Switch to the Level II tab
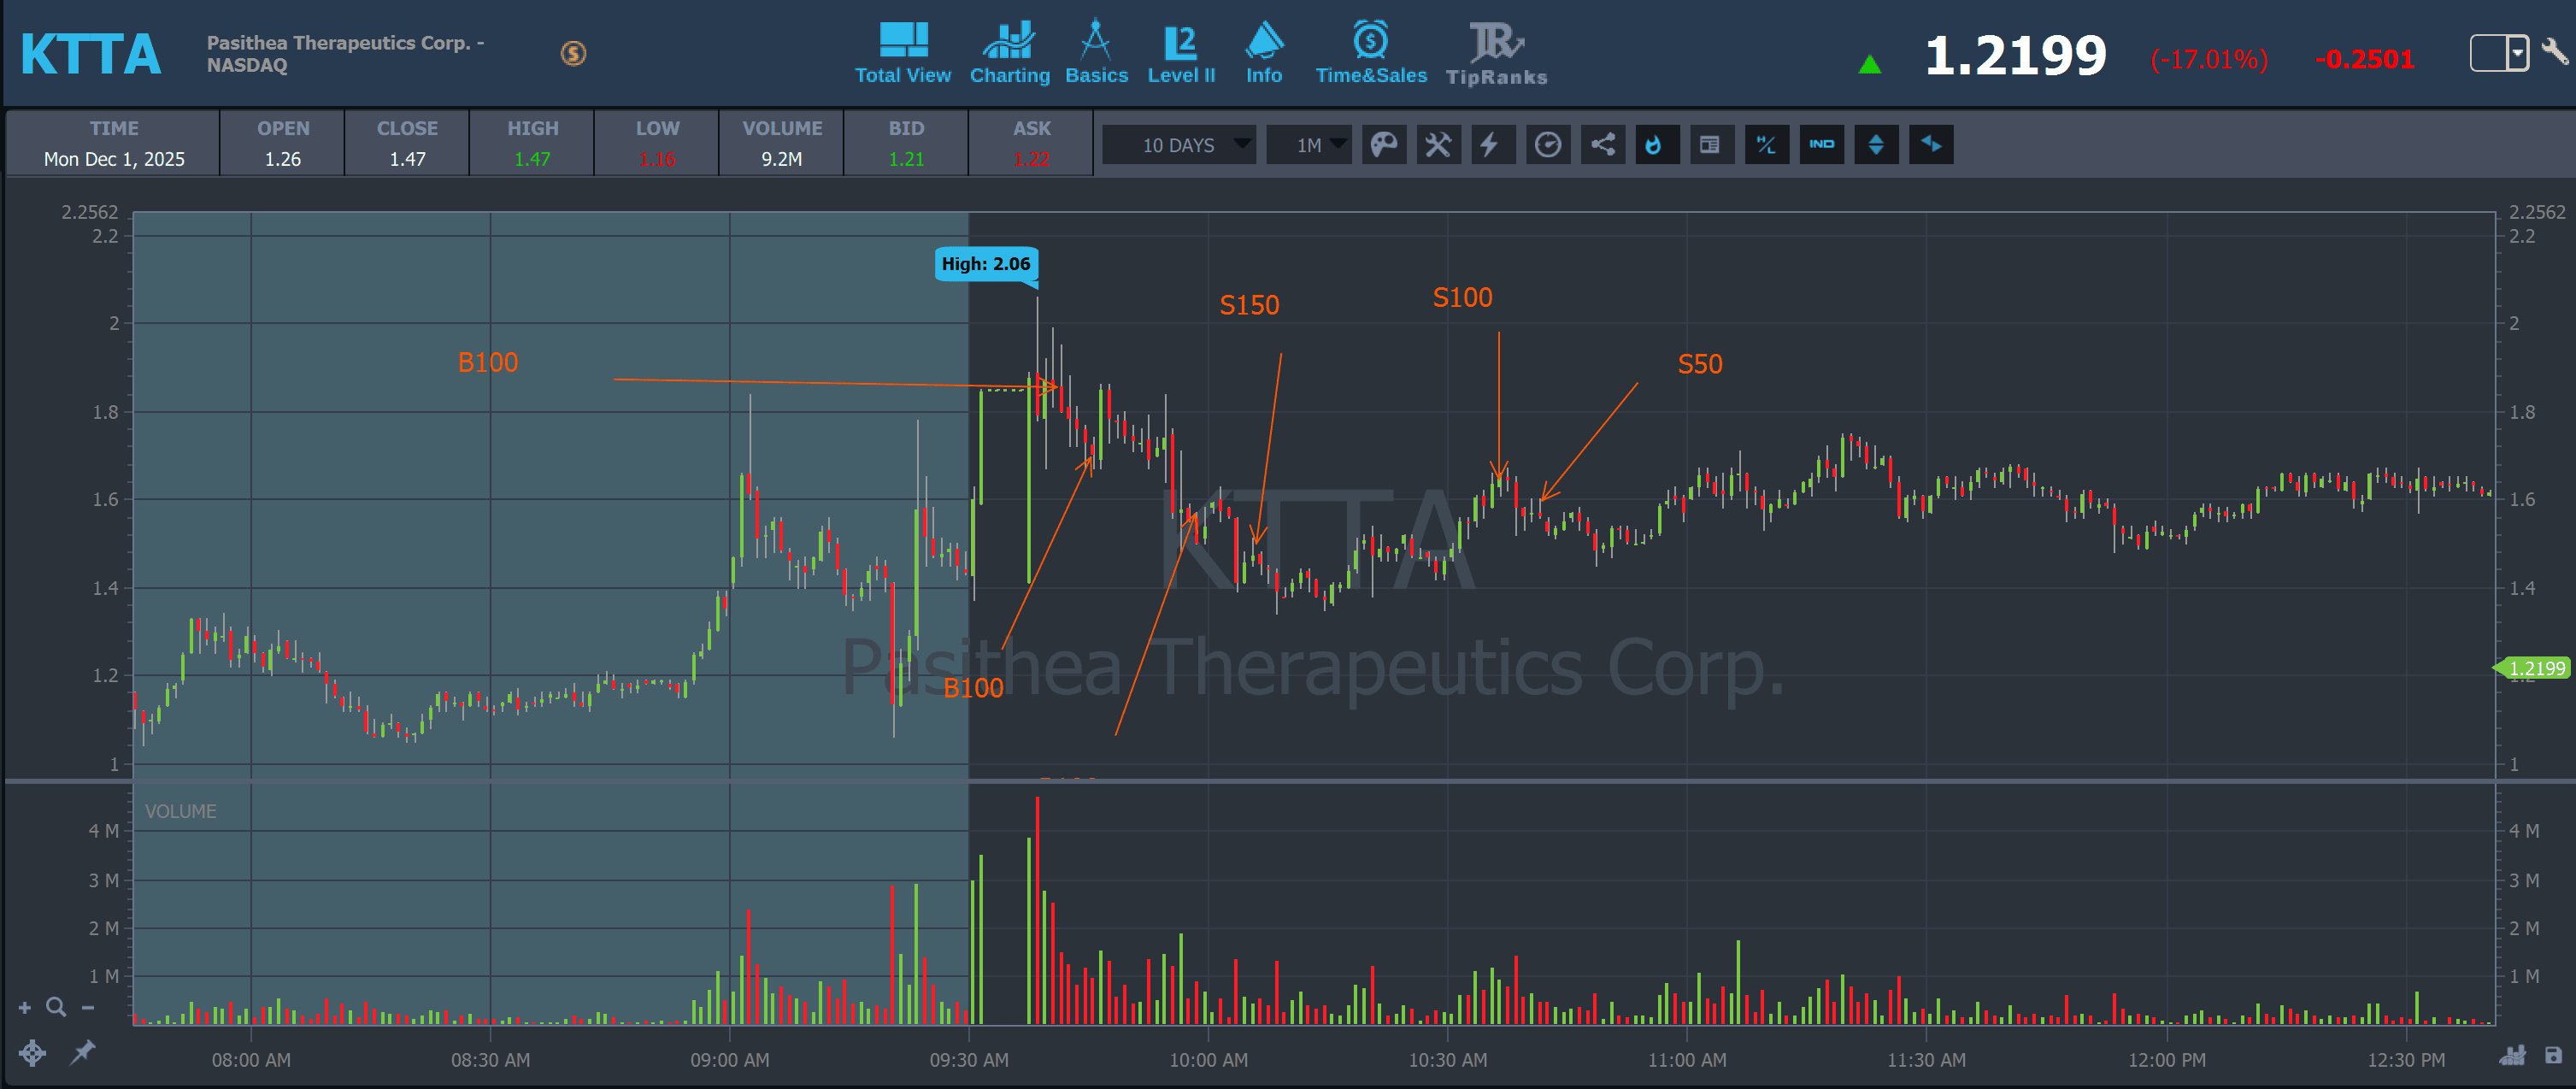Screen dimensions: 2576x1089 tap(1181, 53)
